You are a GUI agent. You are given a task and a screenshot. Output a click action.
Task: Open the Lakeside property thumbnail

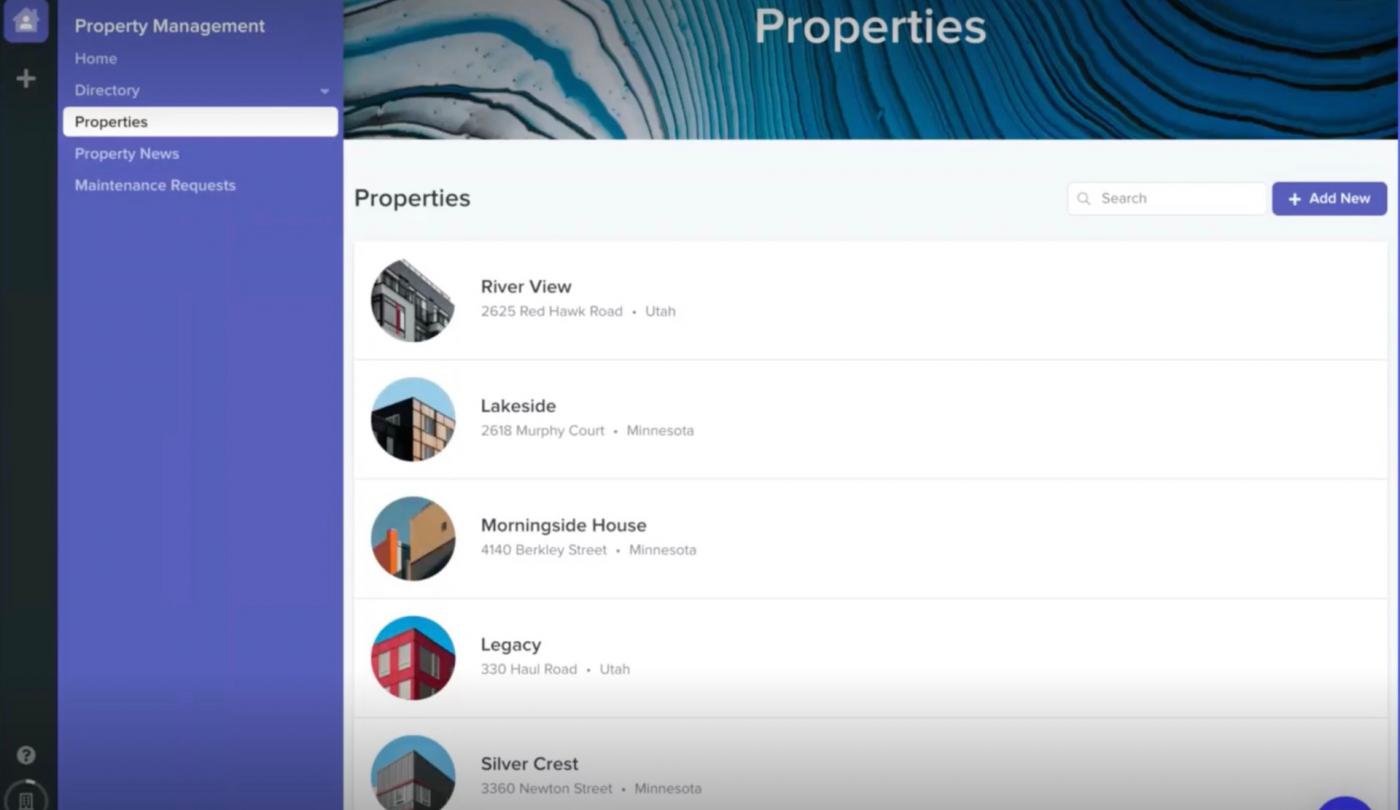pyautogui.click(x=413, y=419)
